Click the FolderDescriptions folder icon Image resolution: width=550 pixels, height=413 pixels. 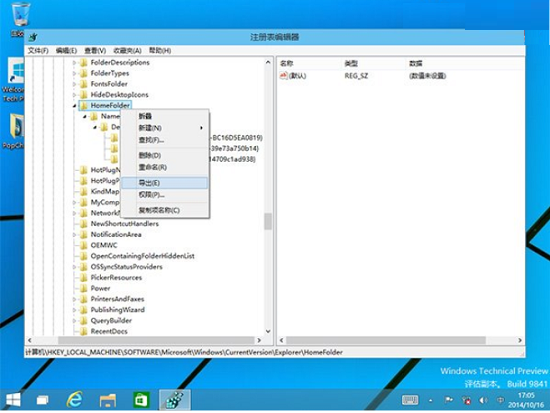pyautogui.click(x=84, y=63)
